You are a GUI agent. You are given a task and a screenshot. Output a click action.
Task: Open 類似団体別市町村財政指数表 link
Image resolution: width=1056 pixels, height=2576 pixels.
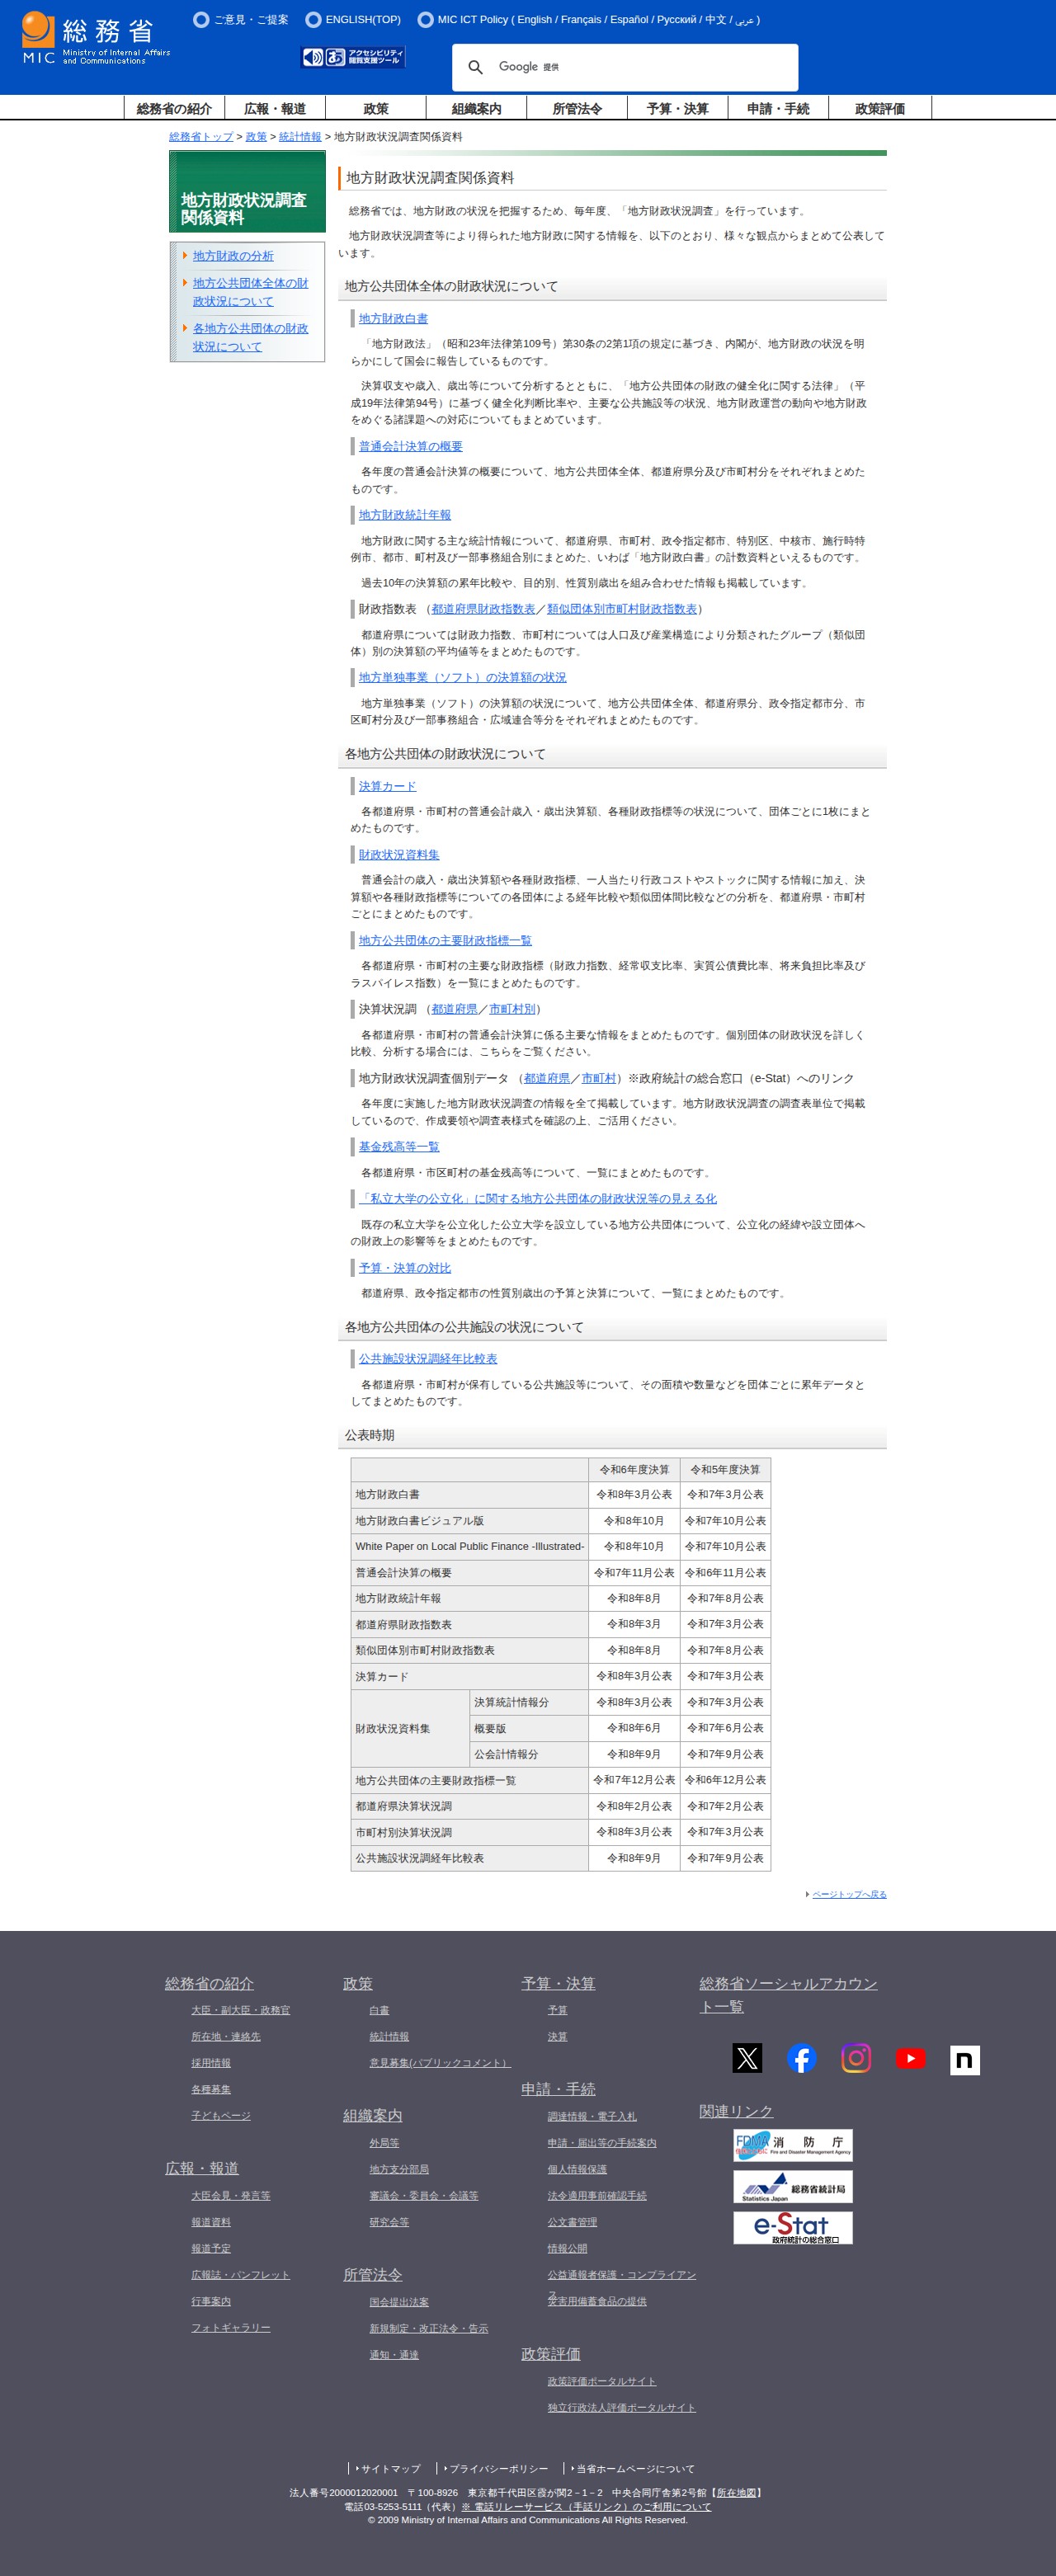point(622,609)
